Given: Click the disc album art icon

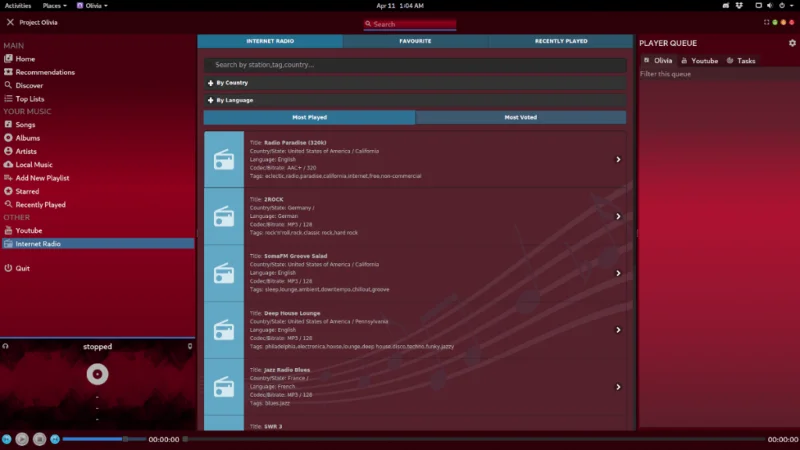Looking at the screenshot, I should click(x=97, y=374).
